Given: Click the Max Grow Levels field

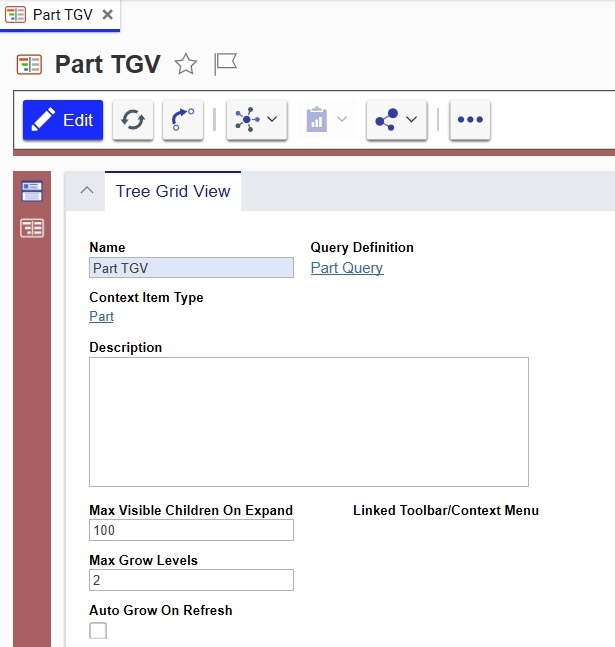Looking at the screenshot, I should [x=192, y=580].
